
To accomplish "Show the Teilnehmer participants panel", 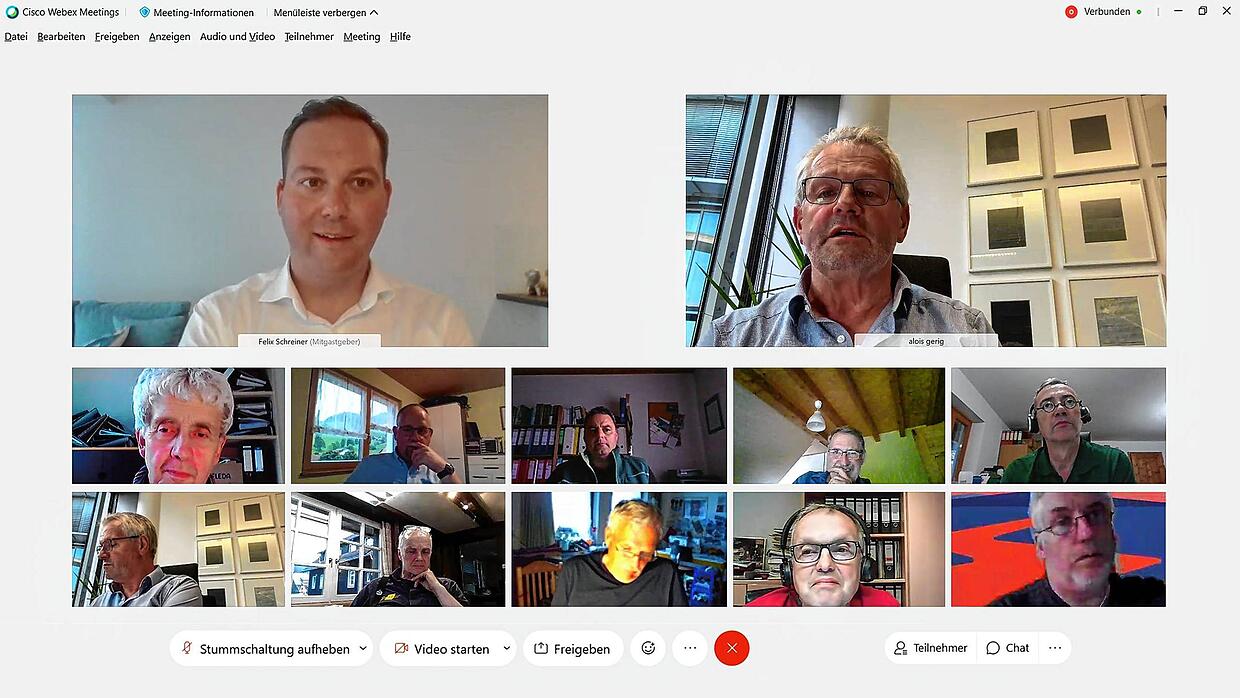I will tap(931, 648).
